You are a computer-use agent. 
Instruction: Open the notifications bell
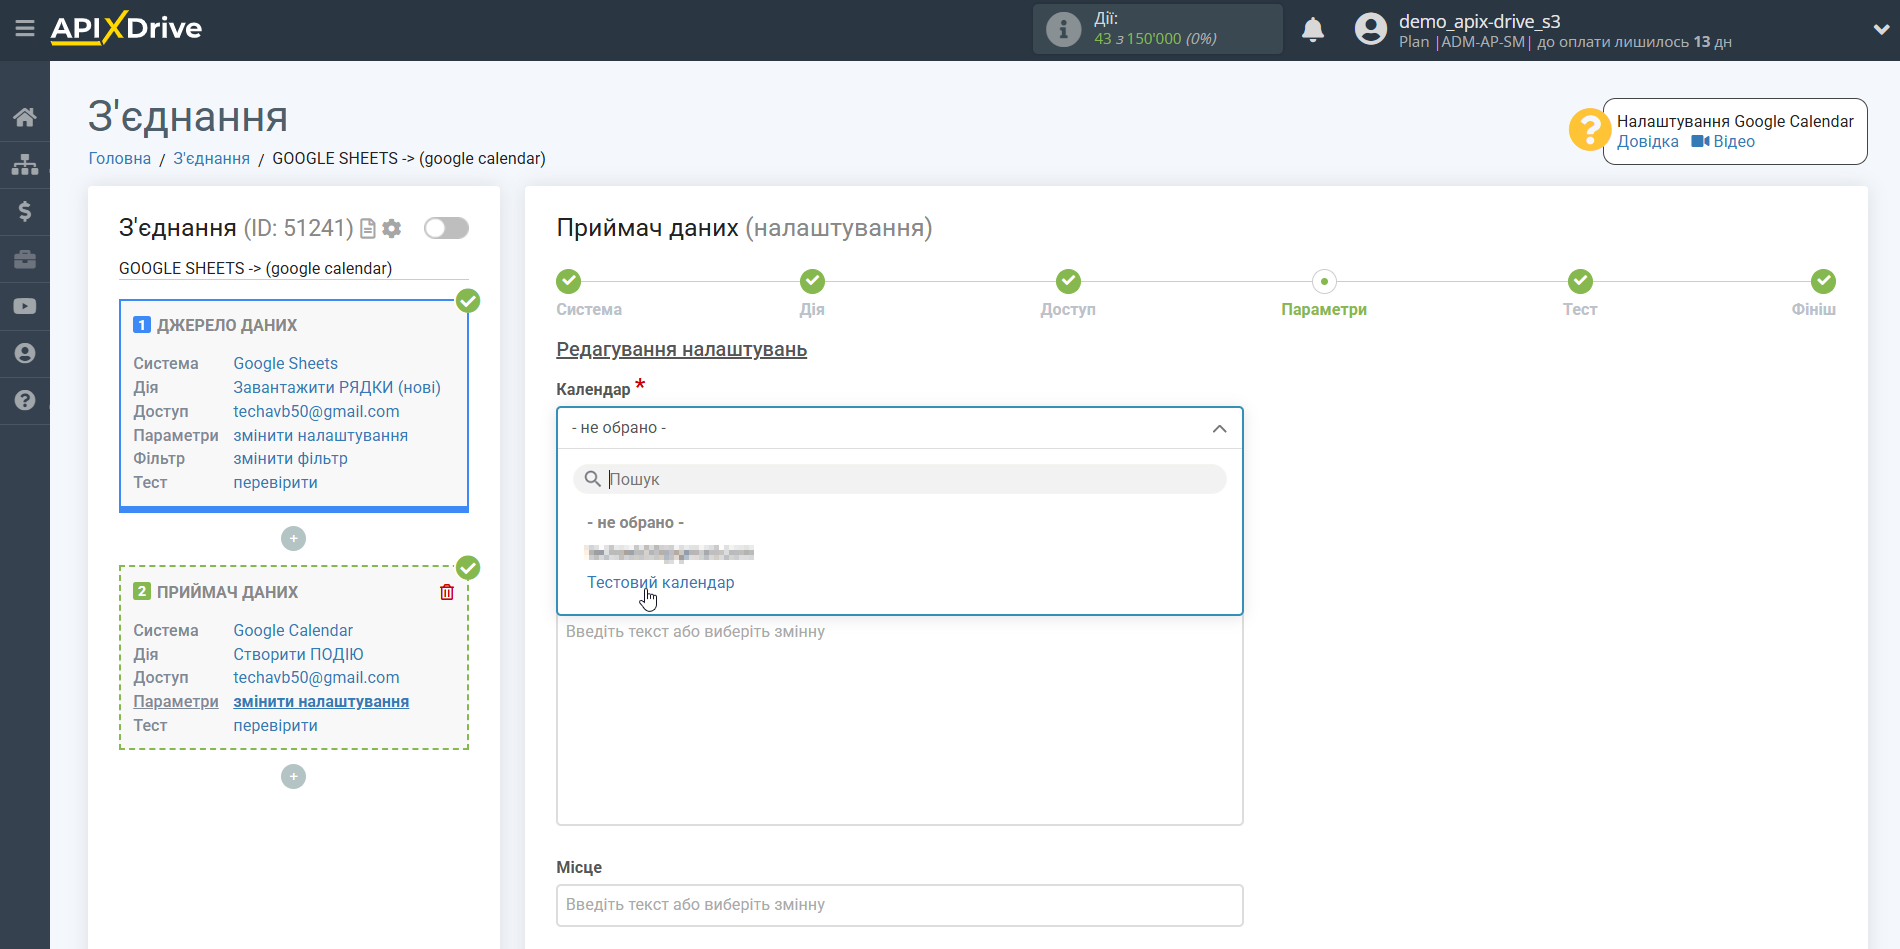coord(1313,29)
